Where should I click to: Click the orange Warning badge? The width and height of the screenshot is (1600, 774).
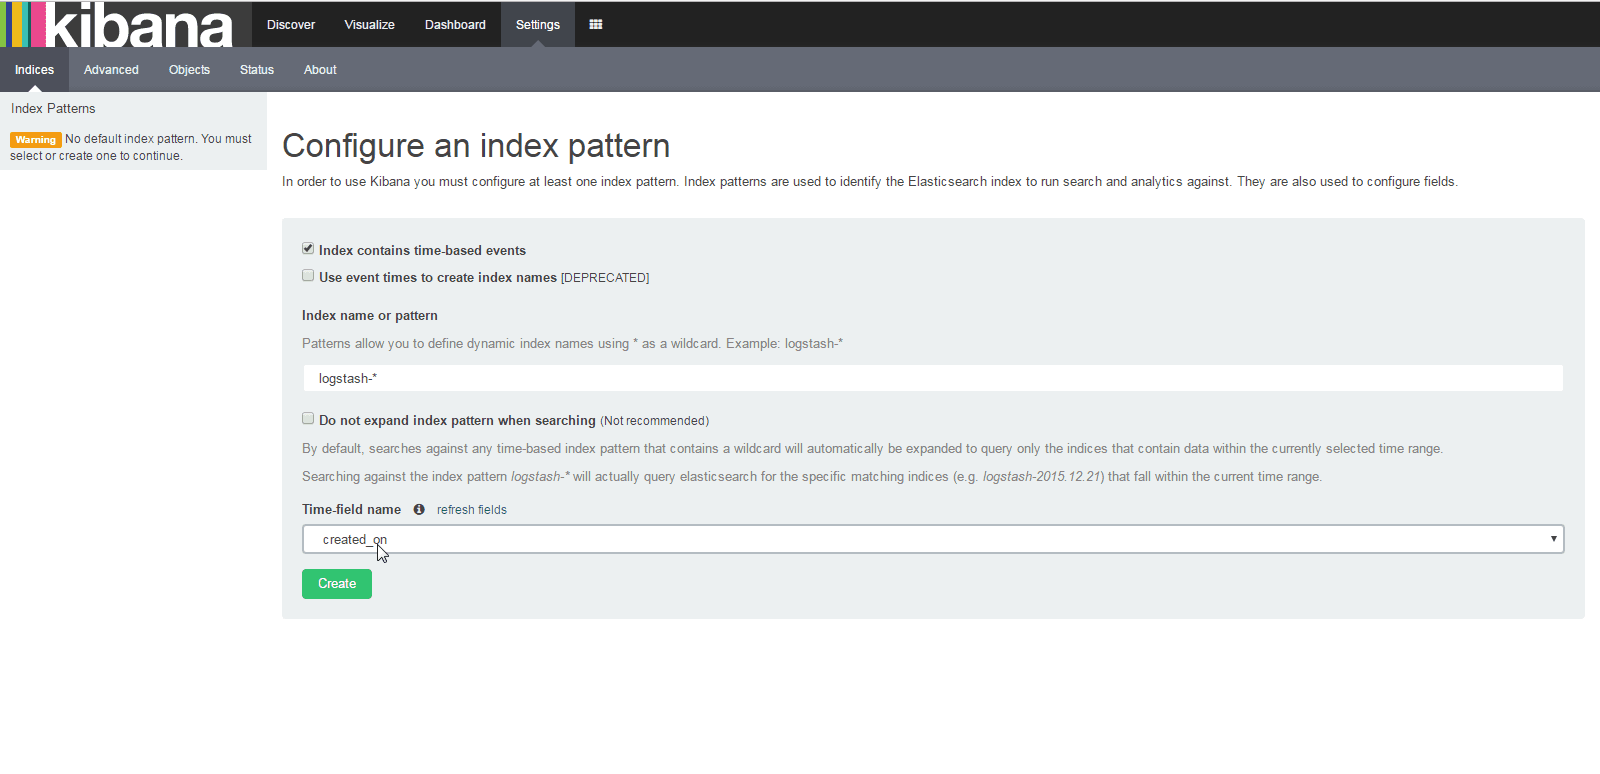36,140
